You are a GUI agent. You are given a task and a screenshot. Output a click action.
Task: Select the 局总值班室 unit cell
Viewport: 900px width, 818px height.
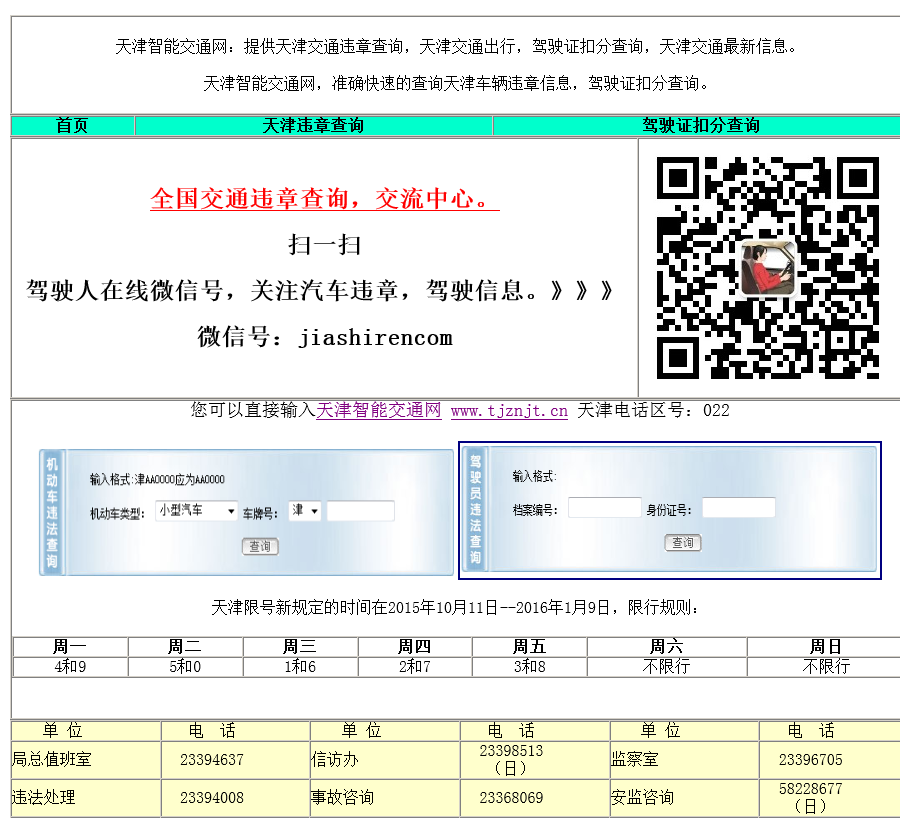pos(86,759)
